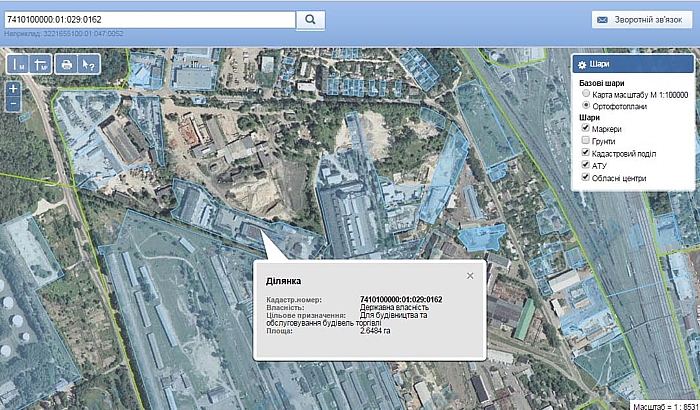This screenshot has width=700, height=410.
Task: Click the envelope icon for feedback
Action: tap(603, 19)
